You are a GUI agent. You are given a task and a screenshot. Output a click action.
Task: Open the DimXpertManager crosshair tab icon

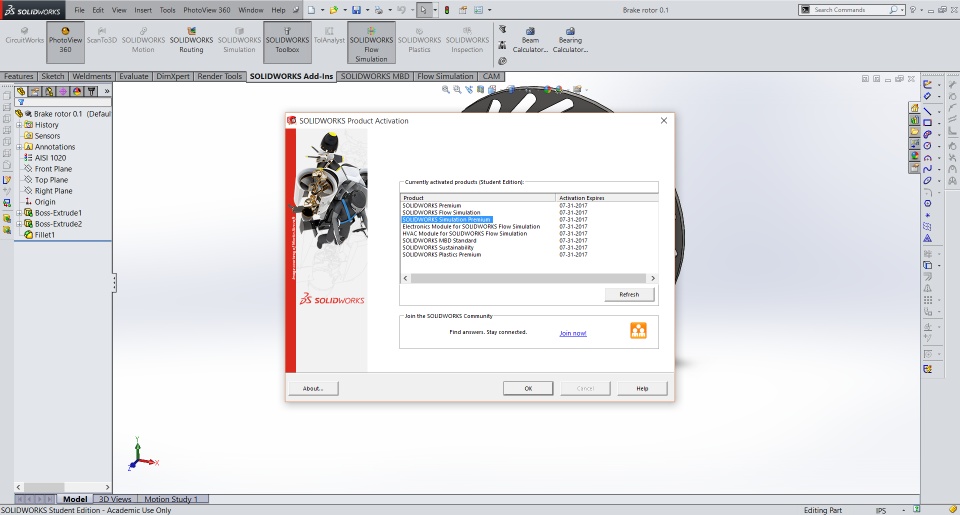coord(63,91)
